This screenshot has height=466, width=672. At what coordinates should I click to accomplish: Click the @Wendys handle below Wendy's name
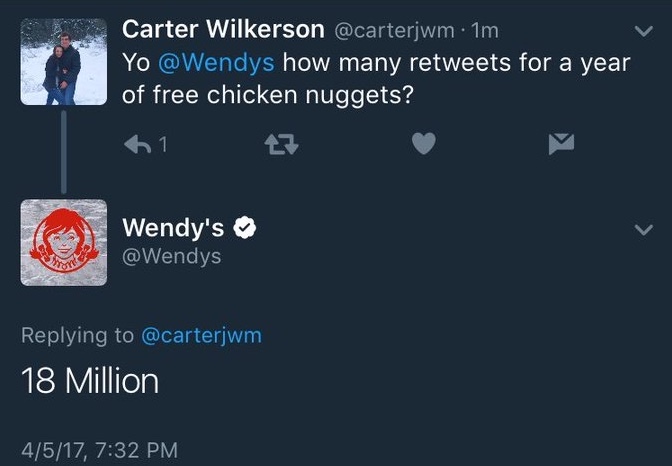[171, 257]
